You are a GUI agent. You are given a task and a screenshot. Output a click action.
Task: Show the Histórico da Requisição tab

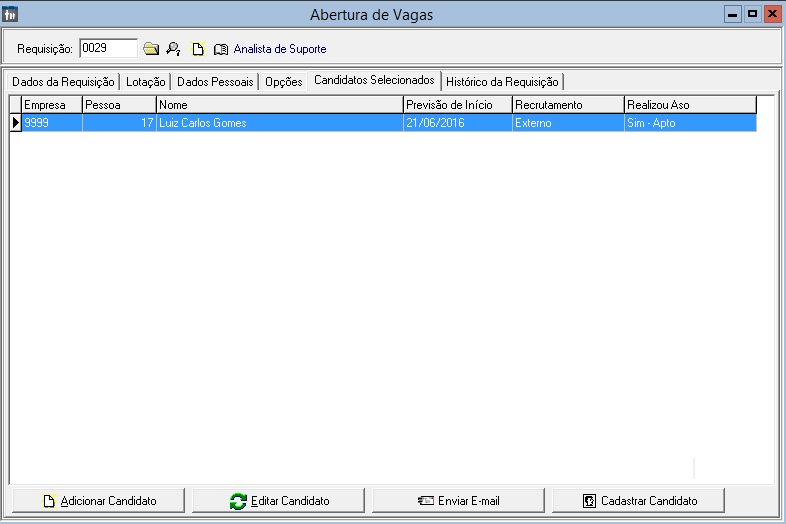click(x=502, y=82)
